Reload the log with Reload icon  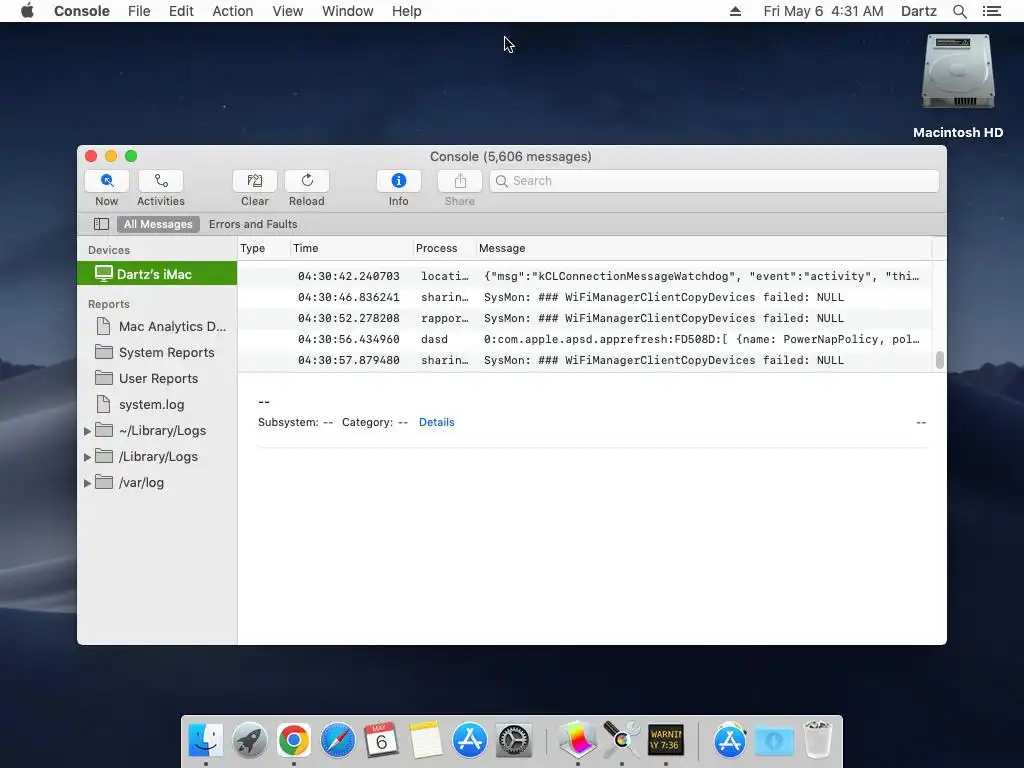307,181
